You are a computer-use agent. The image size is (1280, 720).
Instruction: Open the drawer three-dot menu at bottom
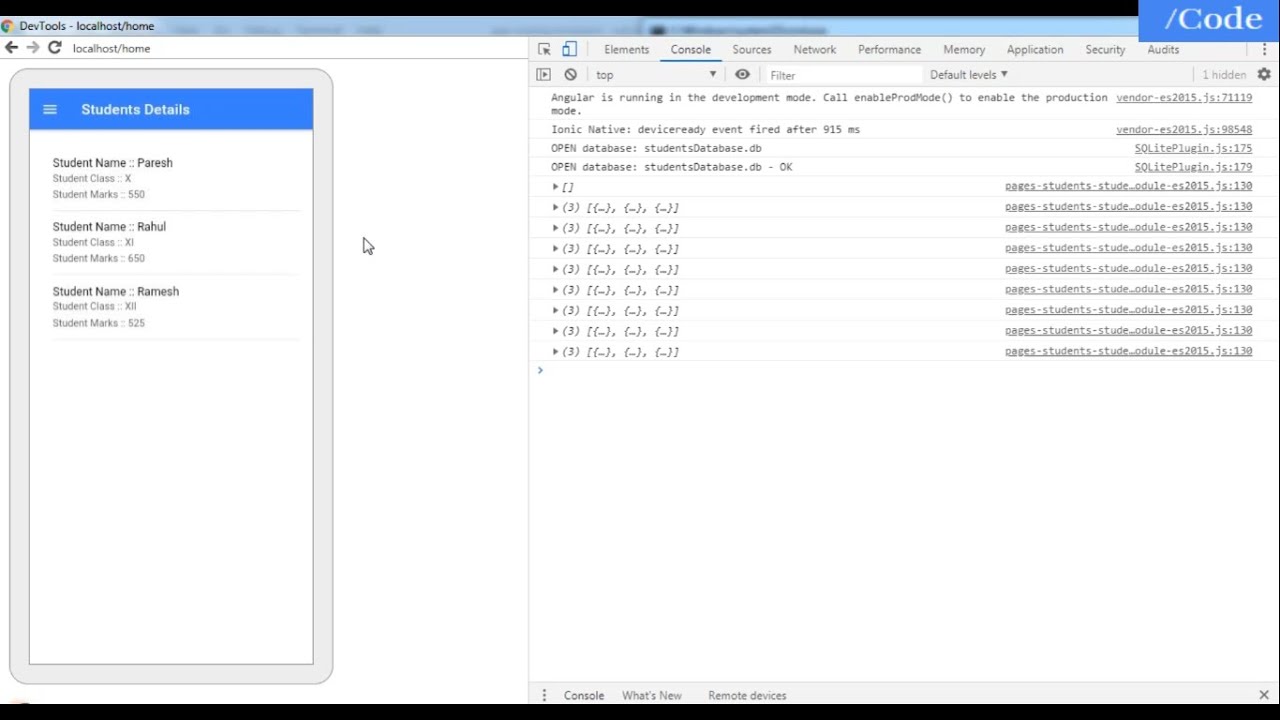click(x=544, y=695)
